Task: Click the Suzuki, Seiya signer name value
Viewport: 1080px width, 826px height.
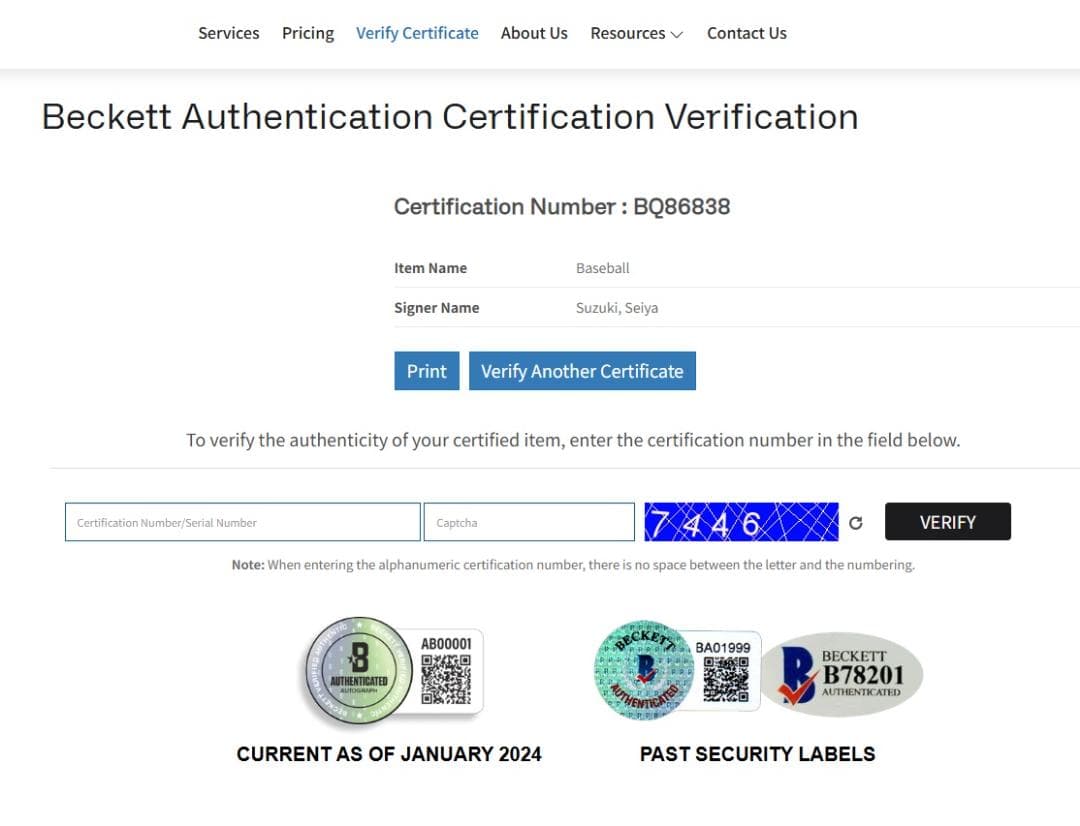Action: pos(617,308)
